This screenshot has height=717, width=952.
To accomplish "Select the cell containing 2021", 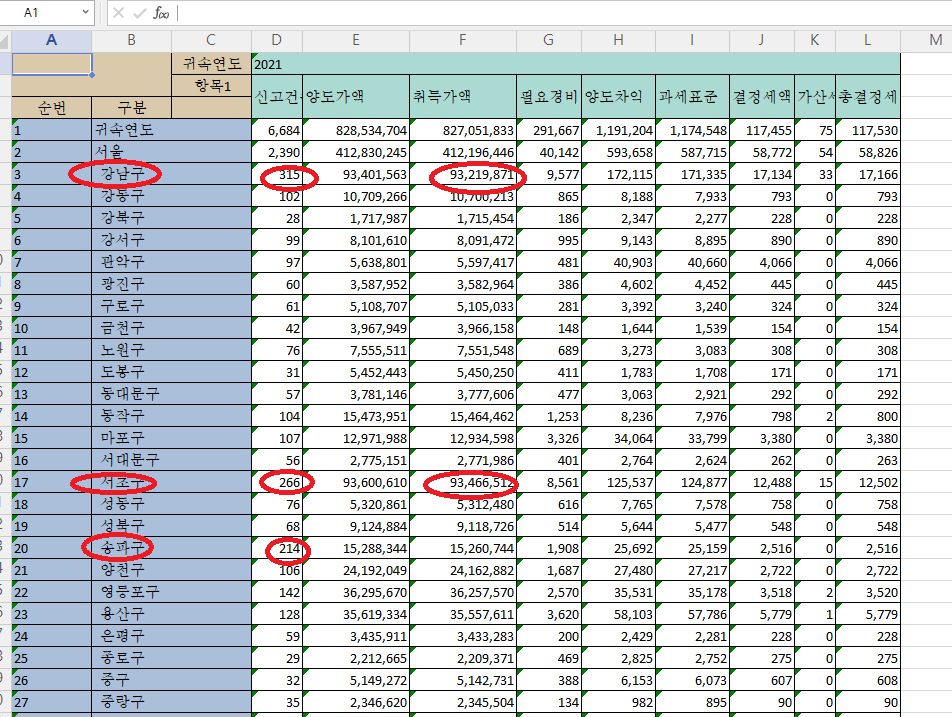I will (x=575, y=63).
